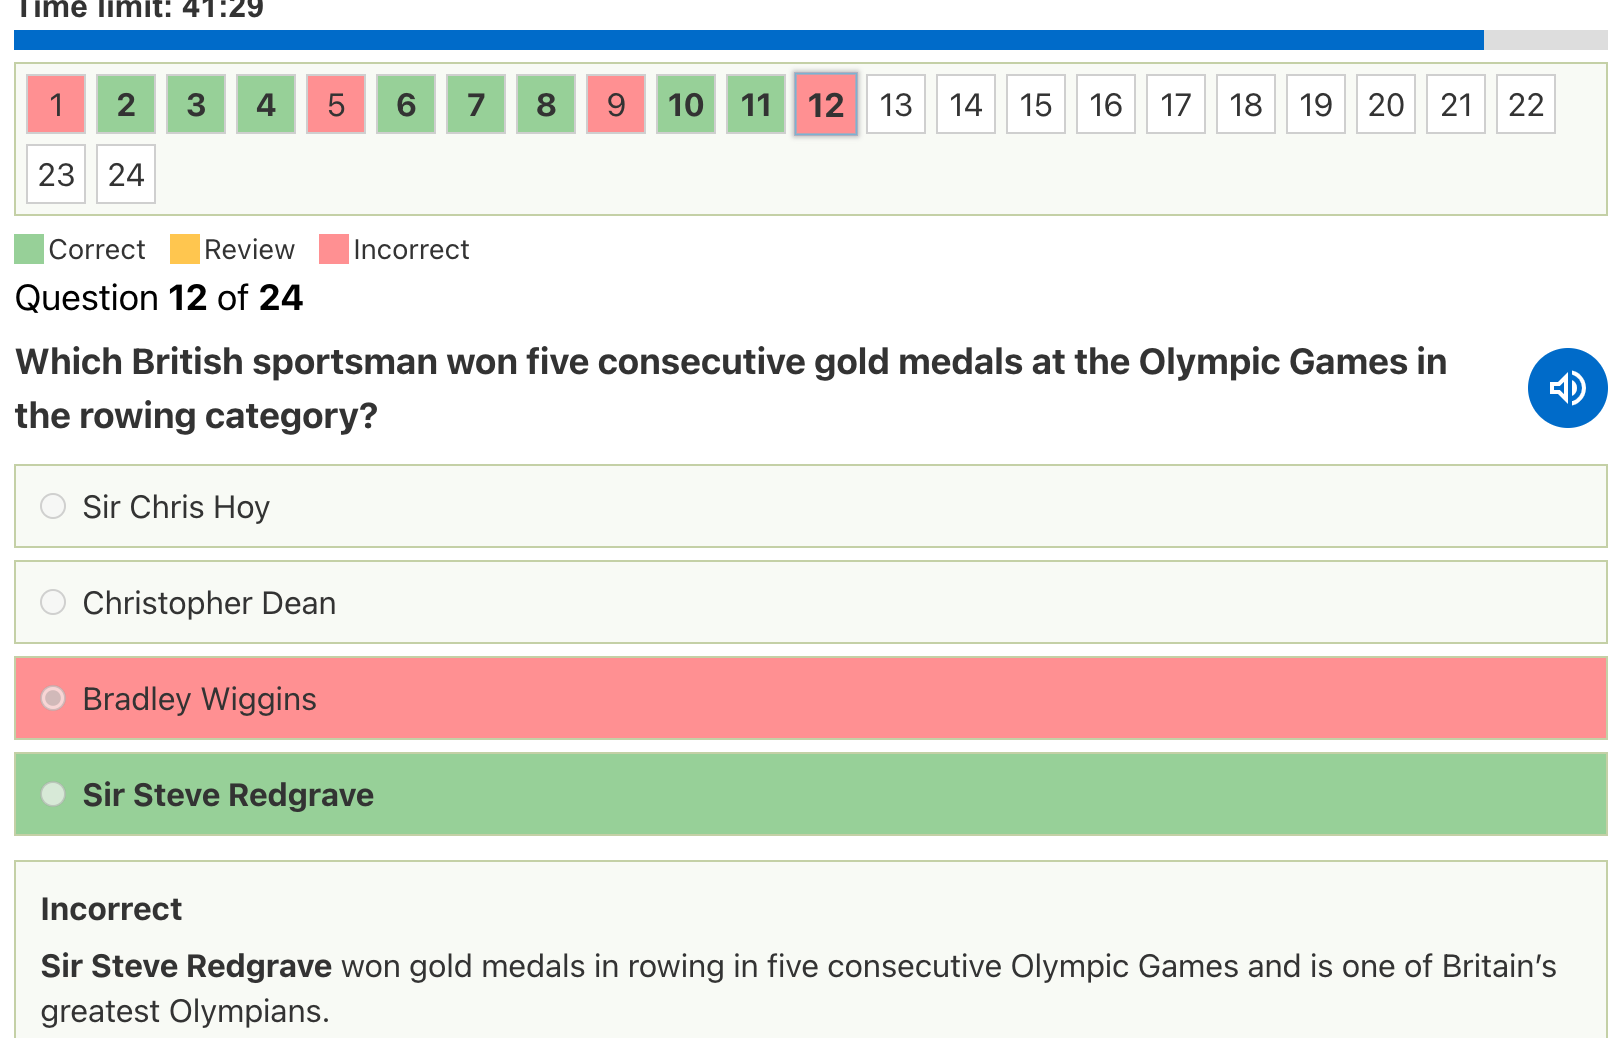Navigate to question 18
This screenshot has width=1618, height=1038.
1246,104
